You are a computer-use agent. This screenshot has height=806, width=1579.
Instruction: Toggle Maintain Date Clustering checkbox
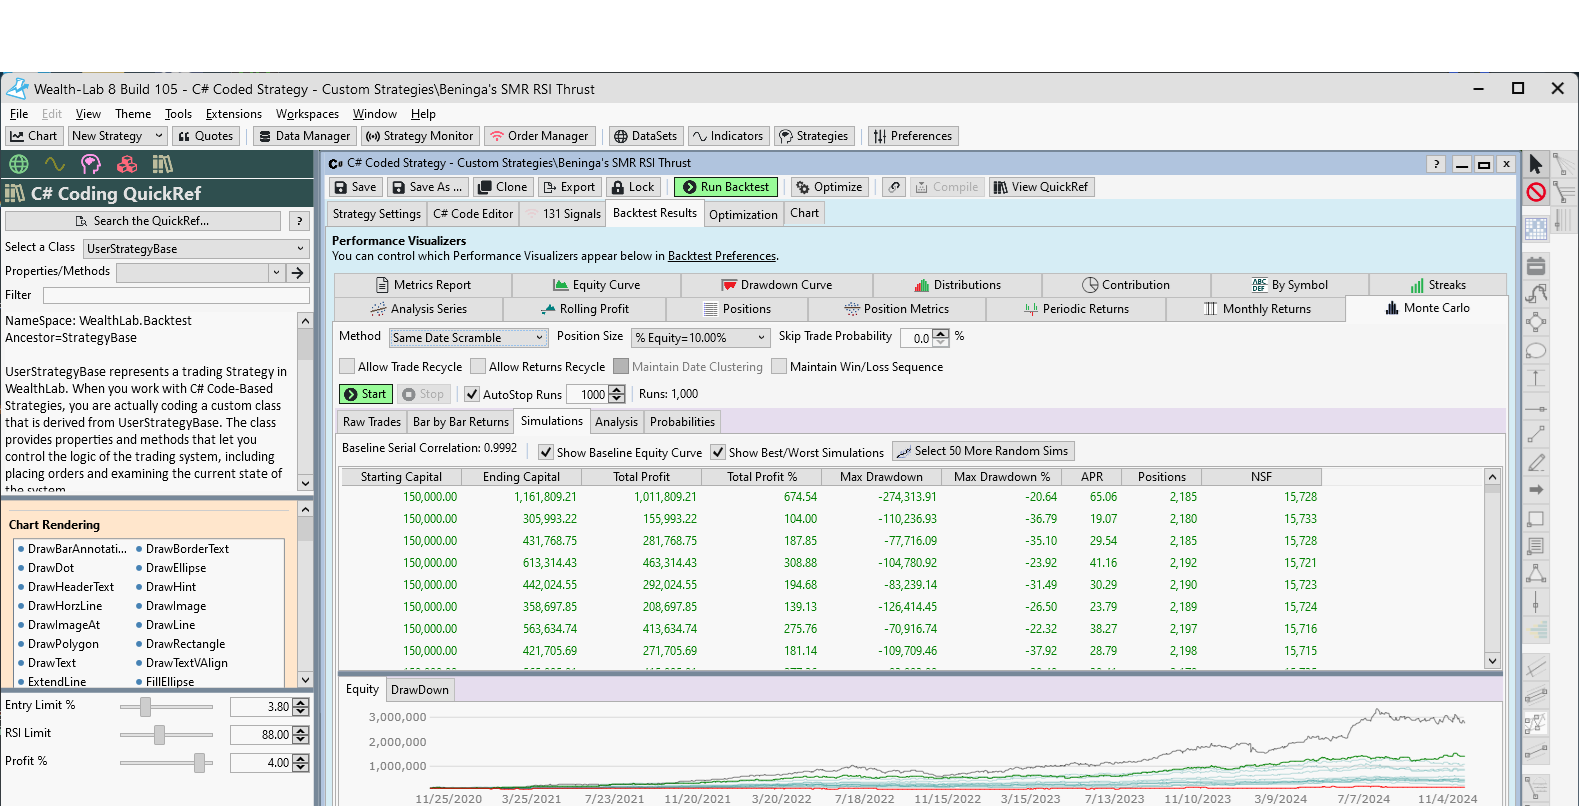621,367
